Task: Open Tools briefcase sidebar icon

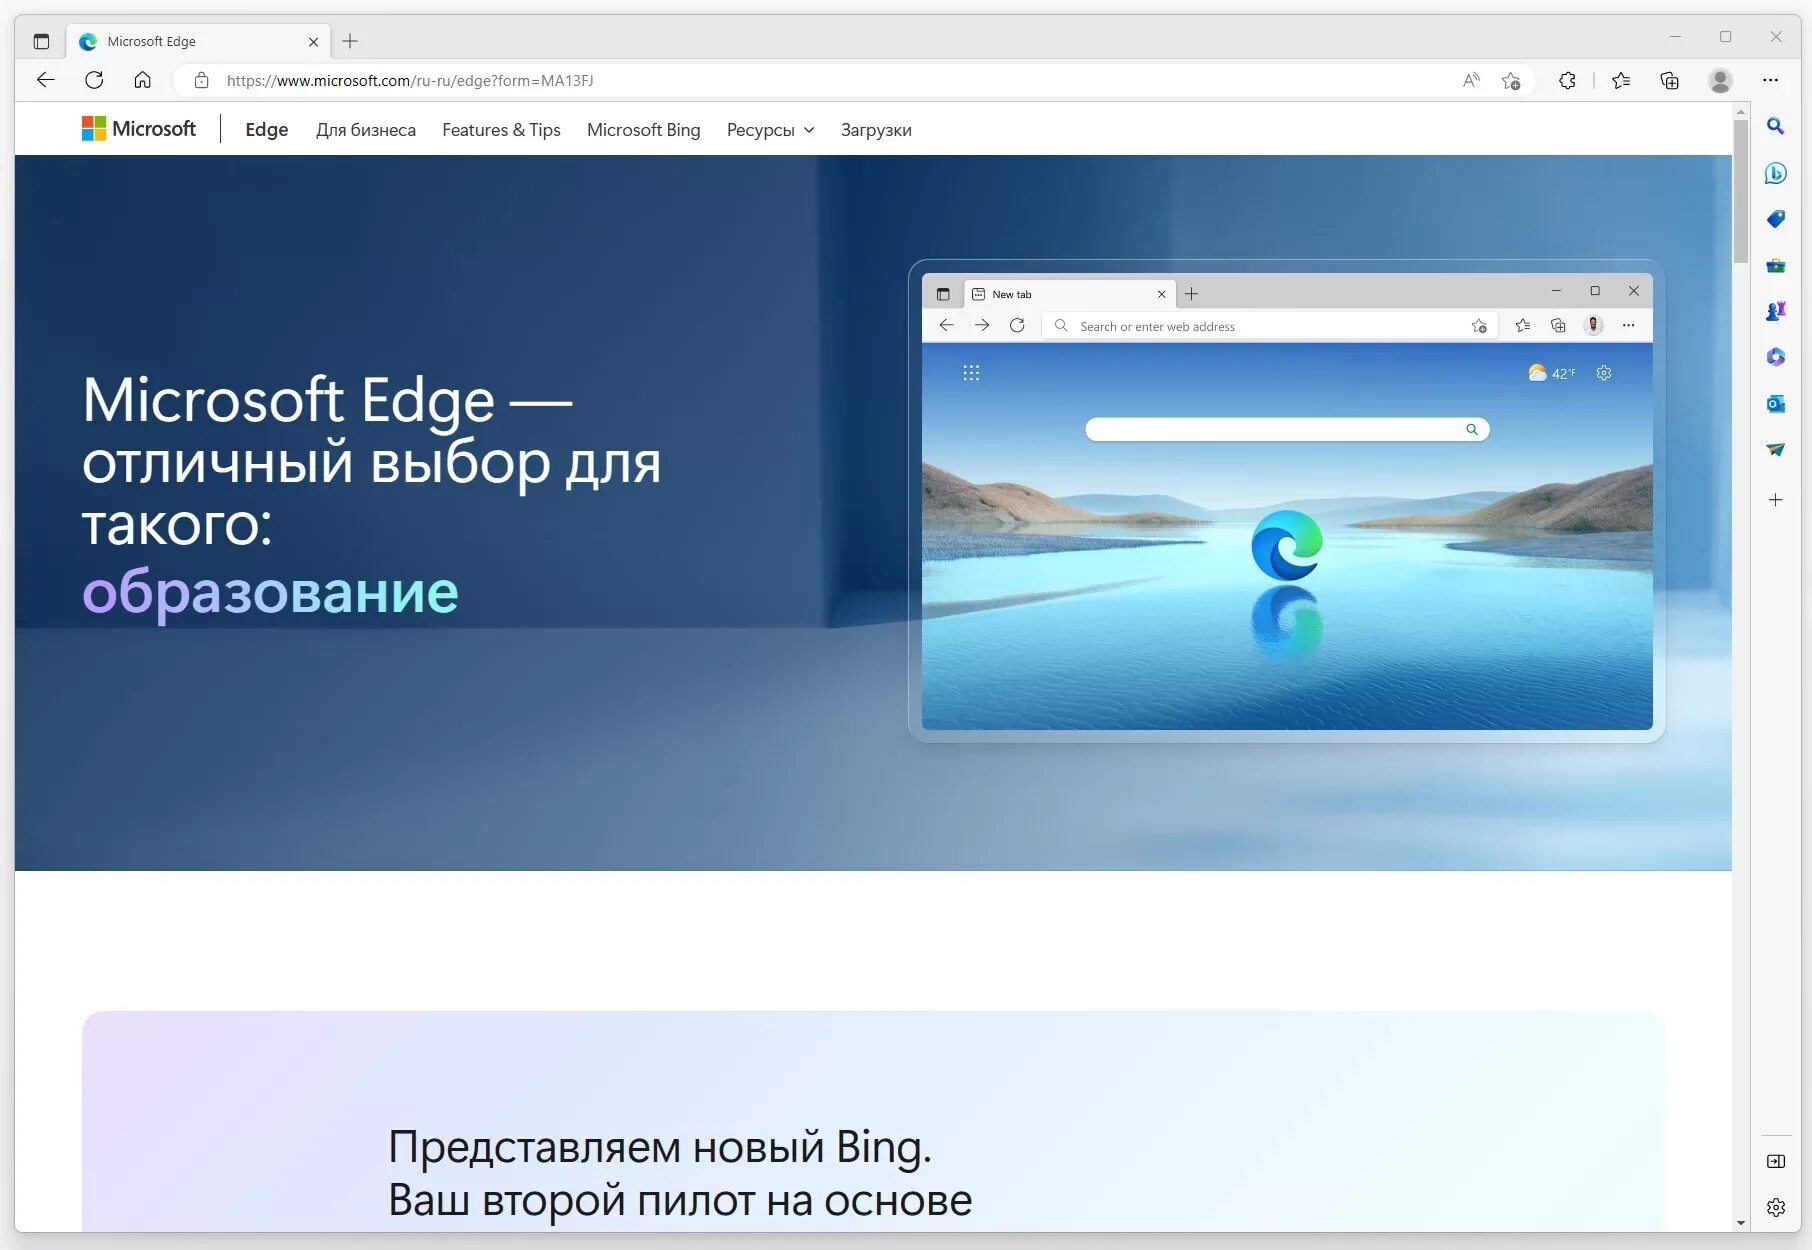Action: (x=1775, y=265)
